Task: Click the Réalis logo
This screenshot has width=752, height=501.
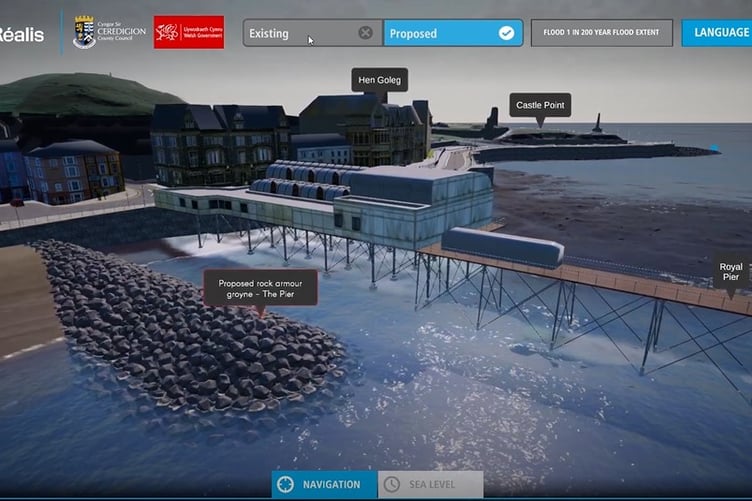Action: [21, 34]
